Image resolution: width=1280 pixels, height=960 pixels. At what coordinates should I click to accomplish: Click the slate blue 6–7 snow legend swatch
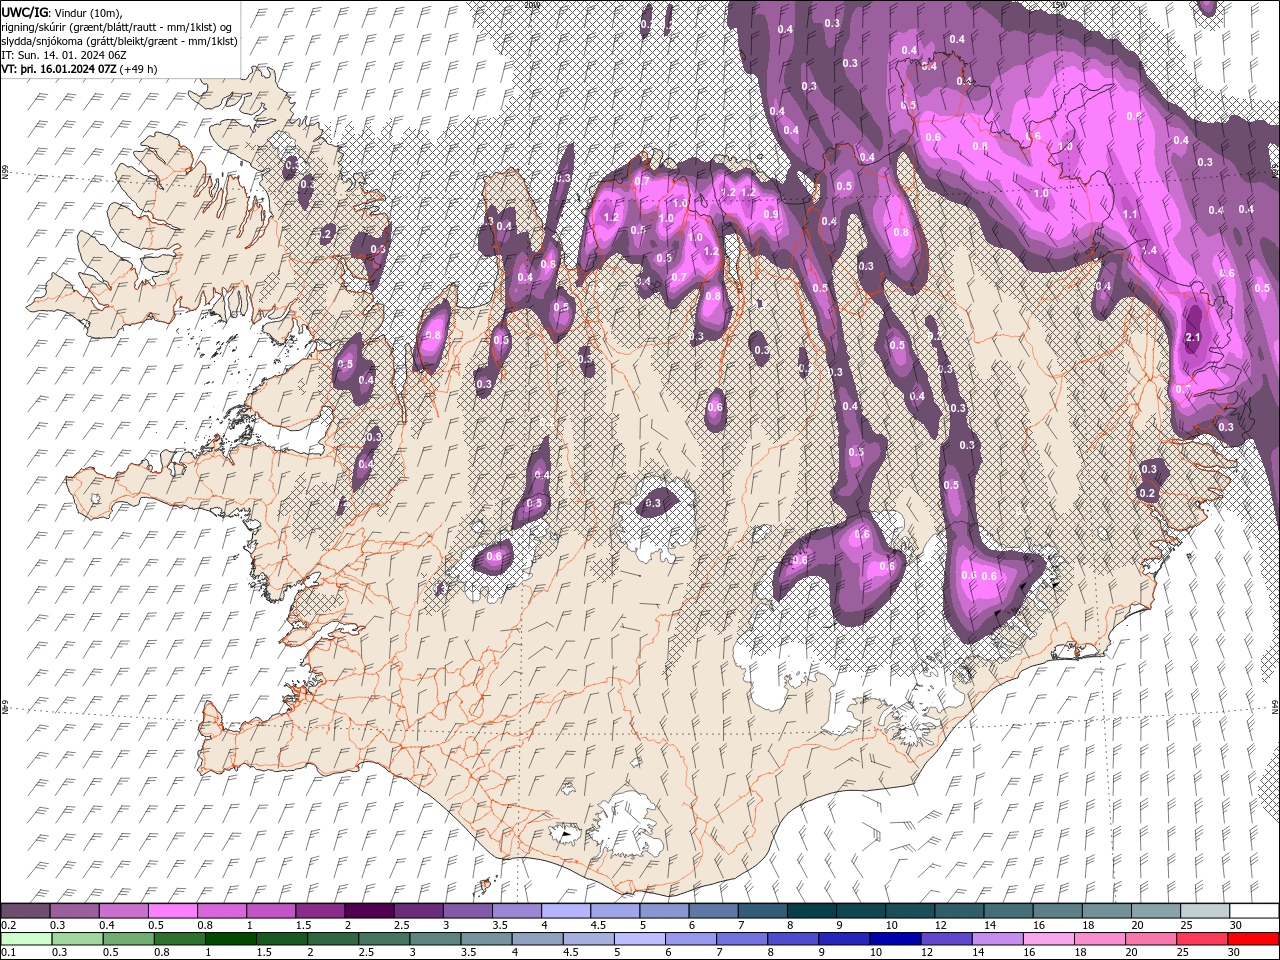[x=712, y=911]
